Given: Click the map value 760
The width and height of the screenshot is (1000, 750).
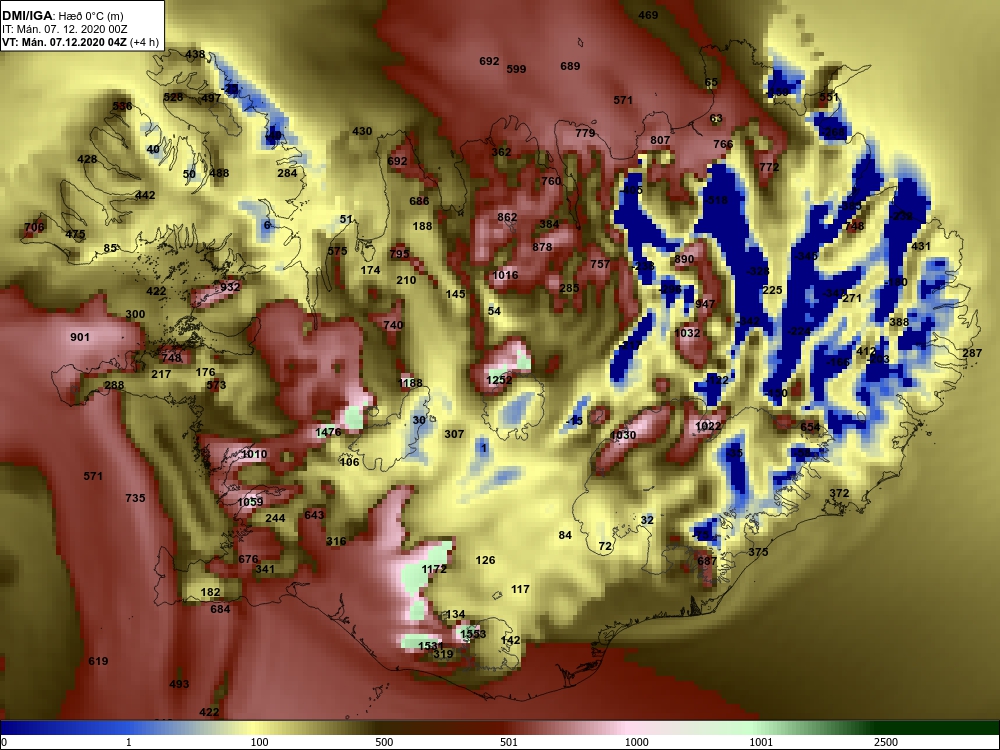Looking at the screenshot, I should point(551,181).
